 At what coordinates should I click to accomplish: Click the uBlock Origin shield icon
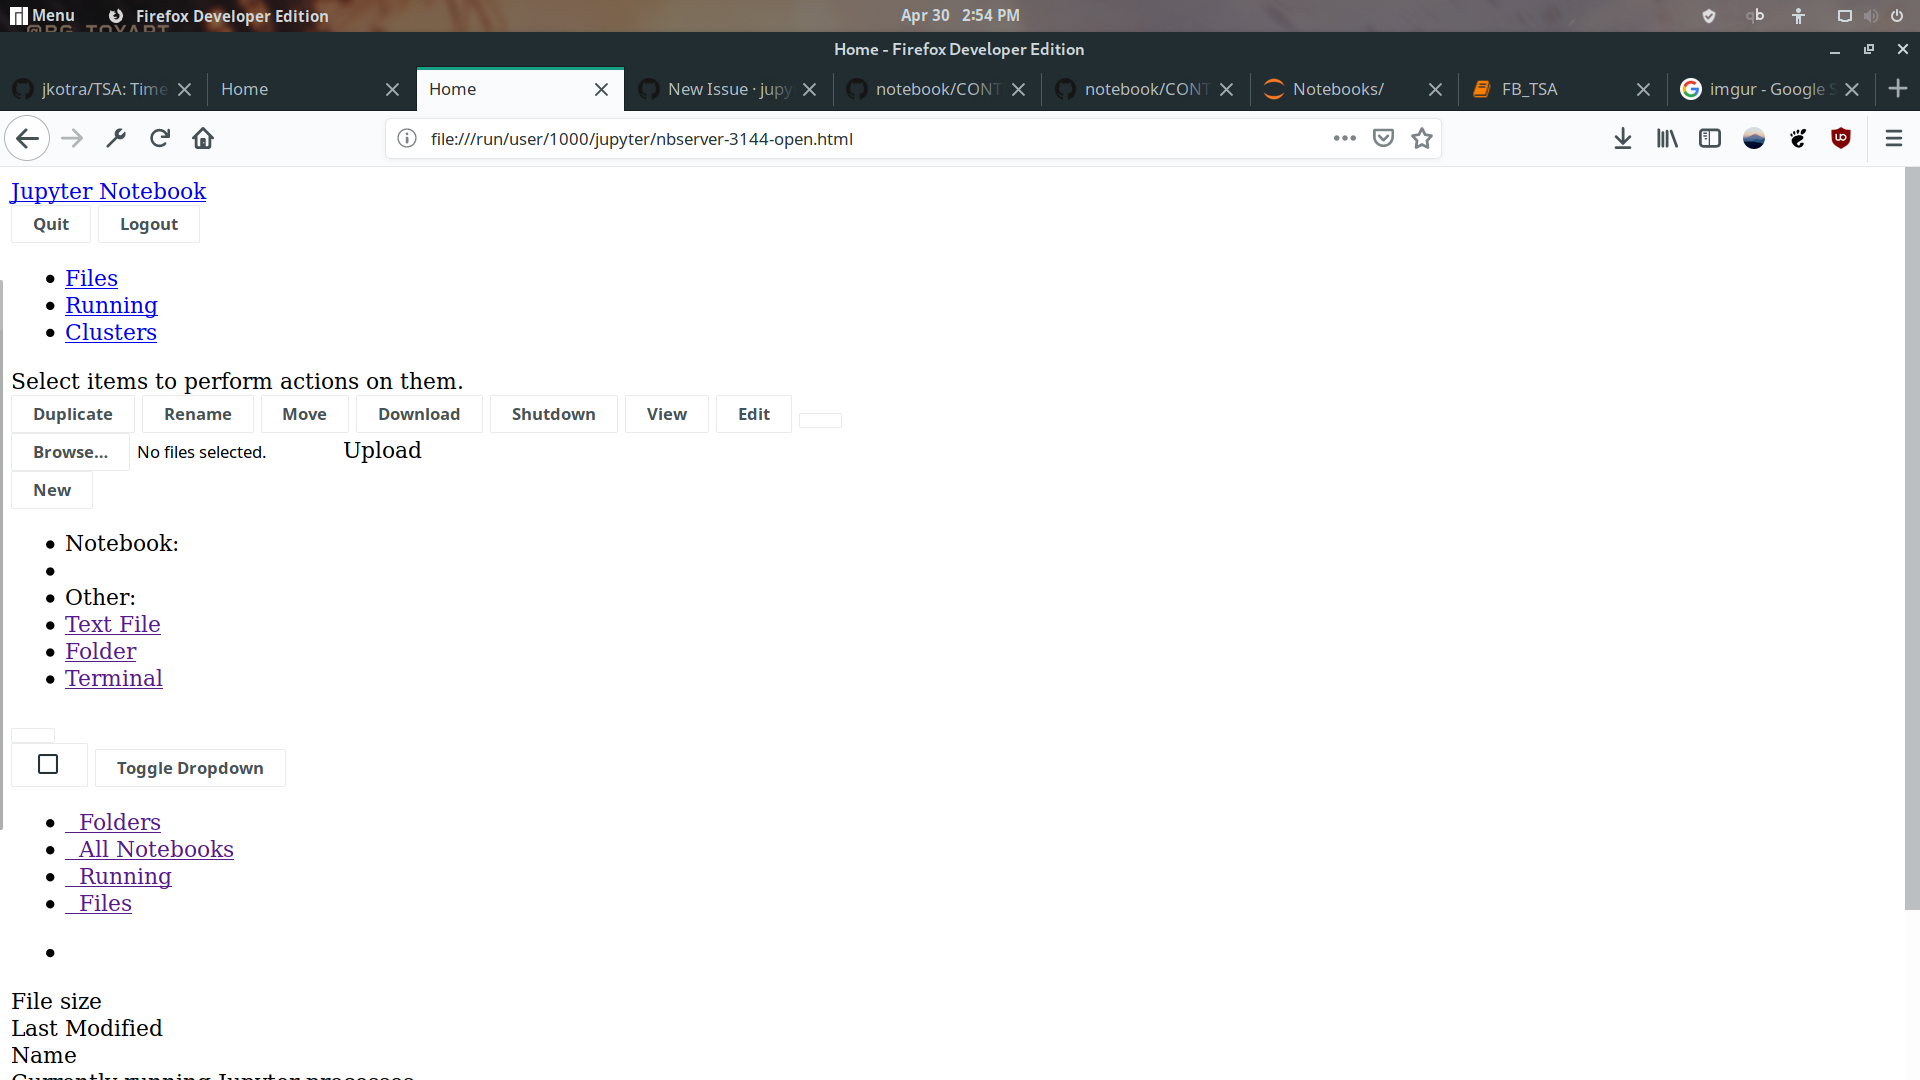coord(1841,139)
